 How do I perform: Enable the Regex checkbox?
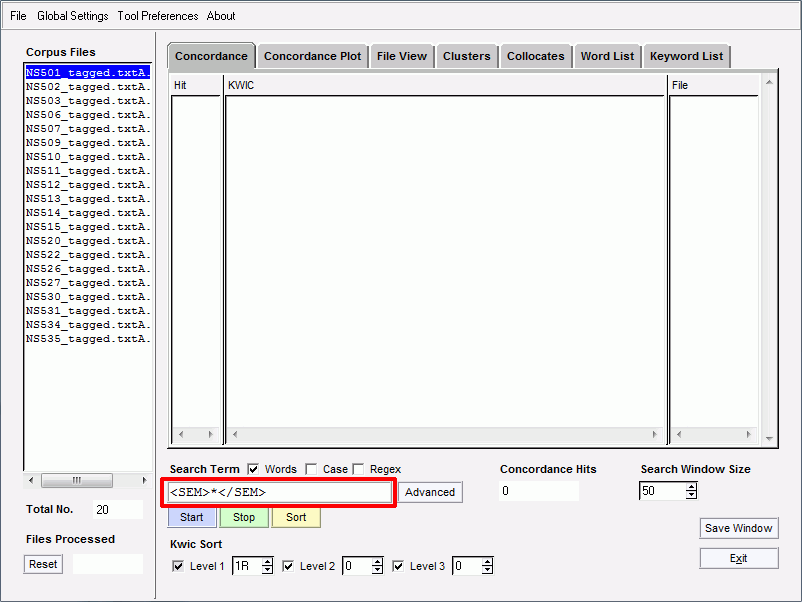358,469
